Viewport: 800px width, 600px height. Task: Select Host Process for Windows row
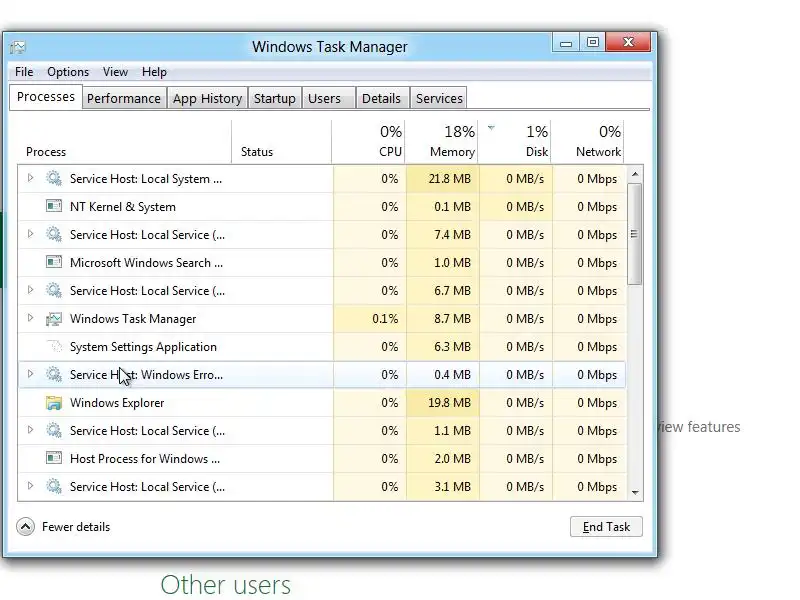pos(322,459)
